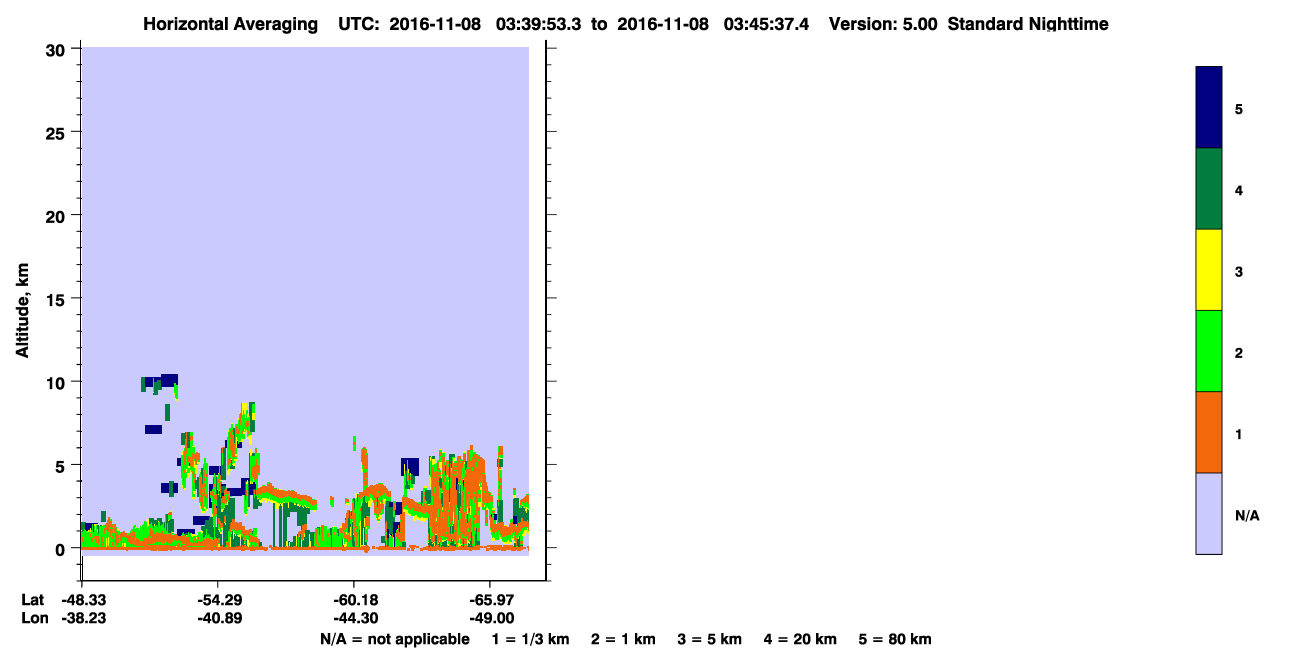Viewport: 1300px width, 667px height.
Task: Click the '5 = 80 km' legend note
Action: pos(895,639)
